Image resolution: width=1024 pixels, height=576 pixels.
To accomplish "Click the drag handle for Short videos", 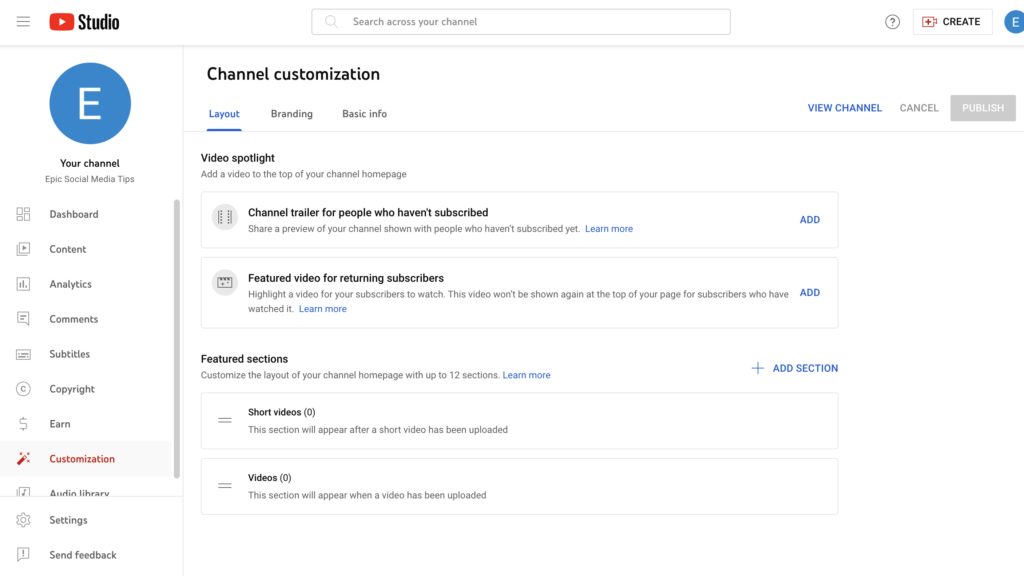I will 225,421.
